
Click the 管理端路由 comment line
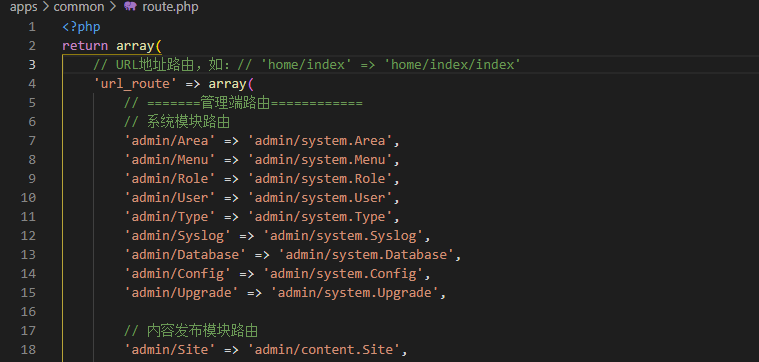(243, 103)
